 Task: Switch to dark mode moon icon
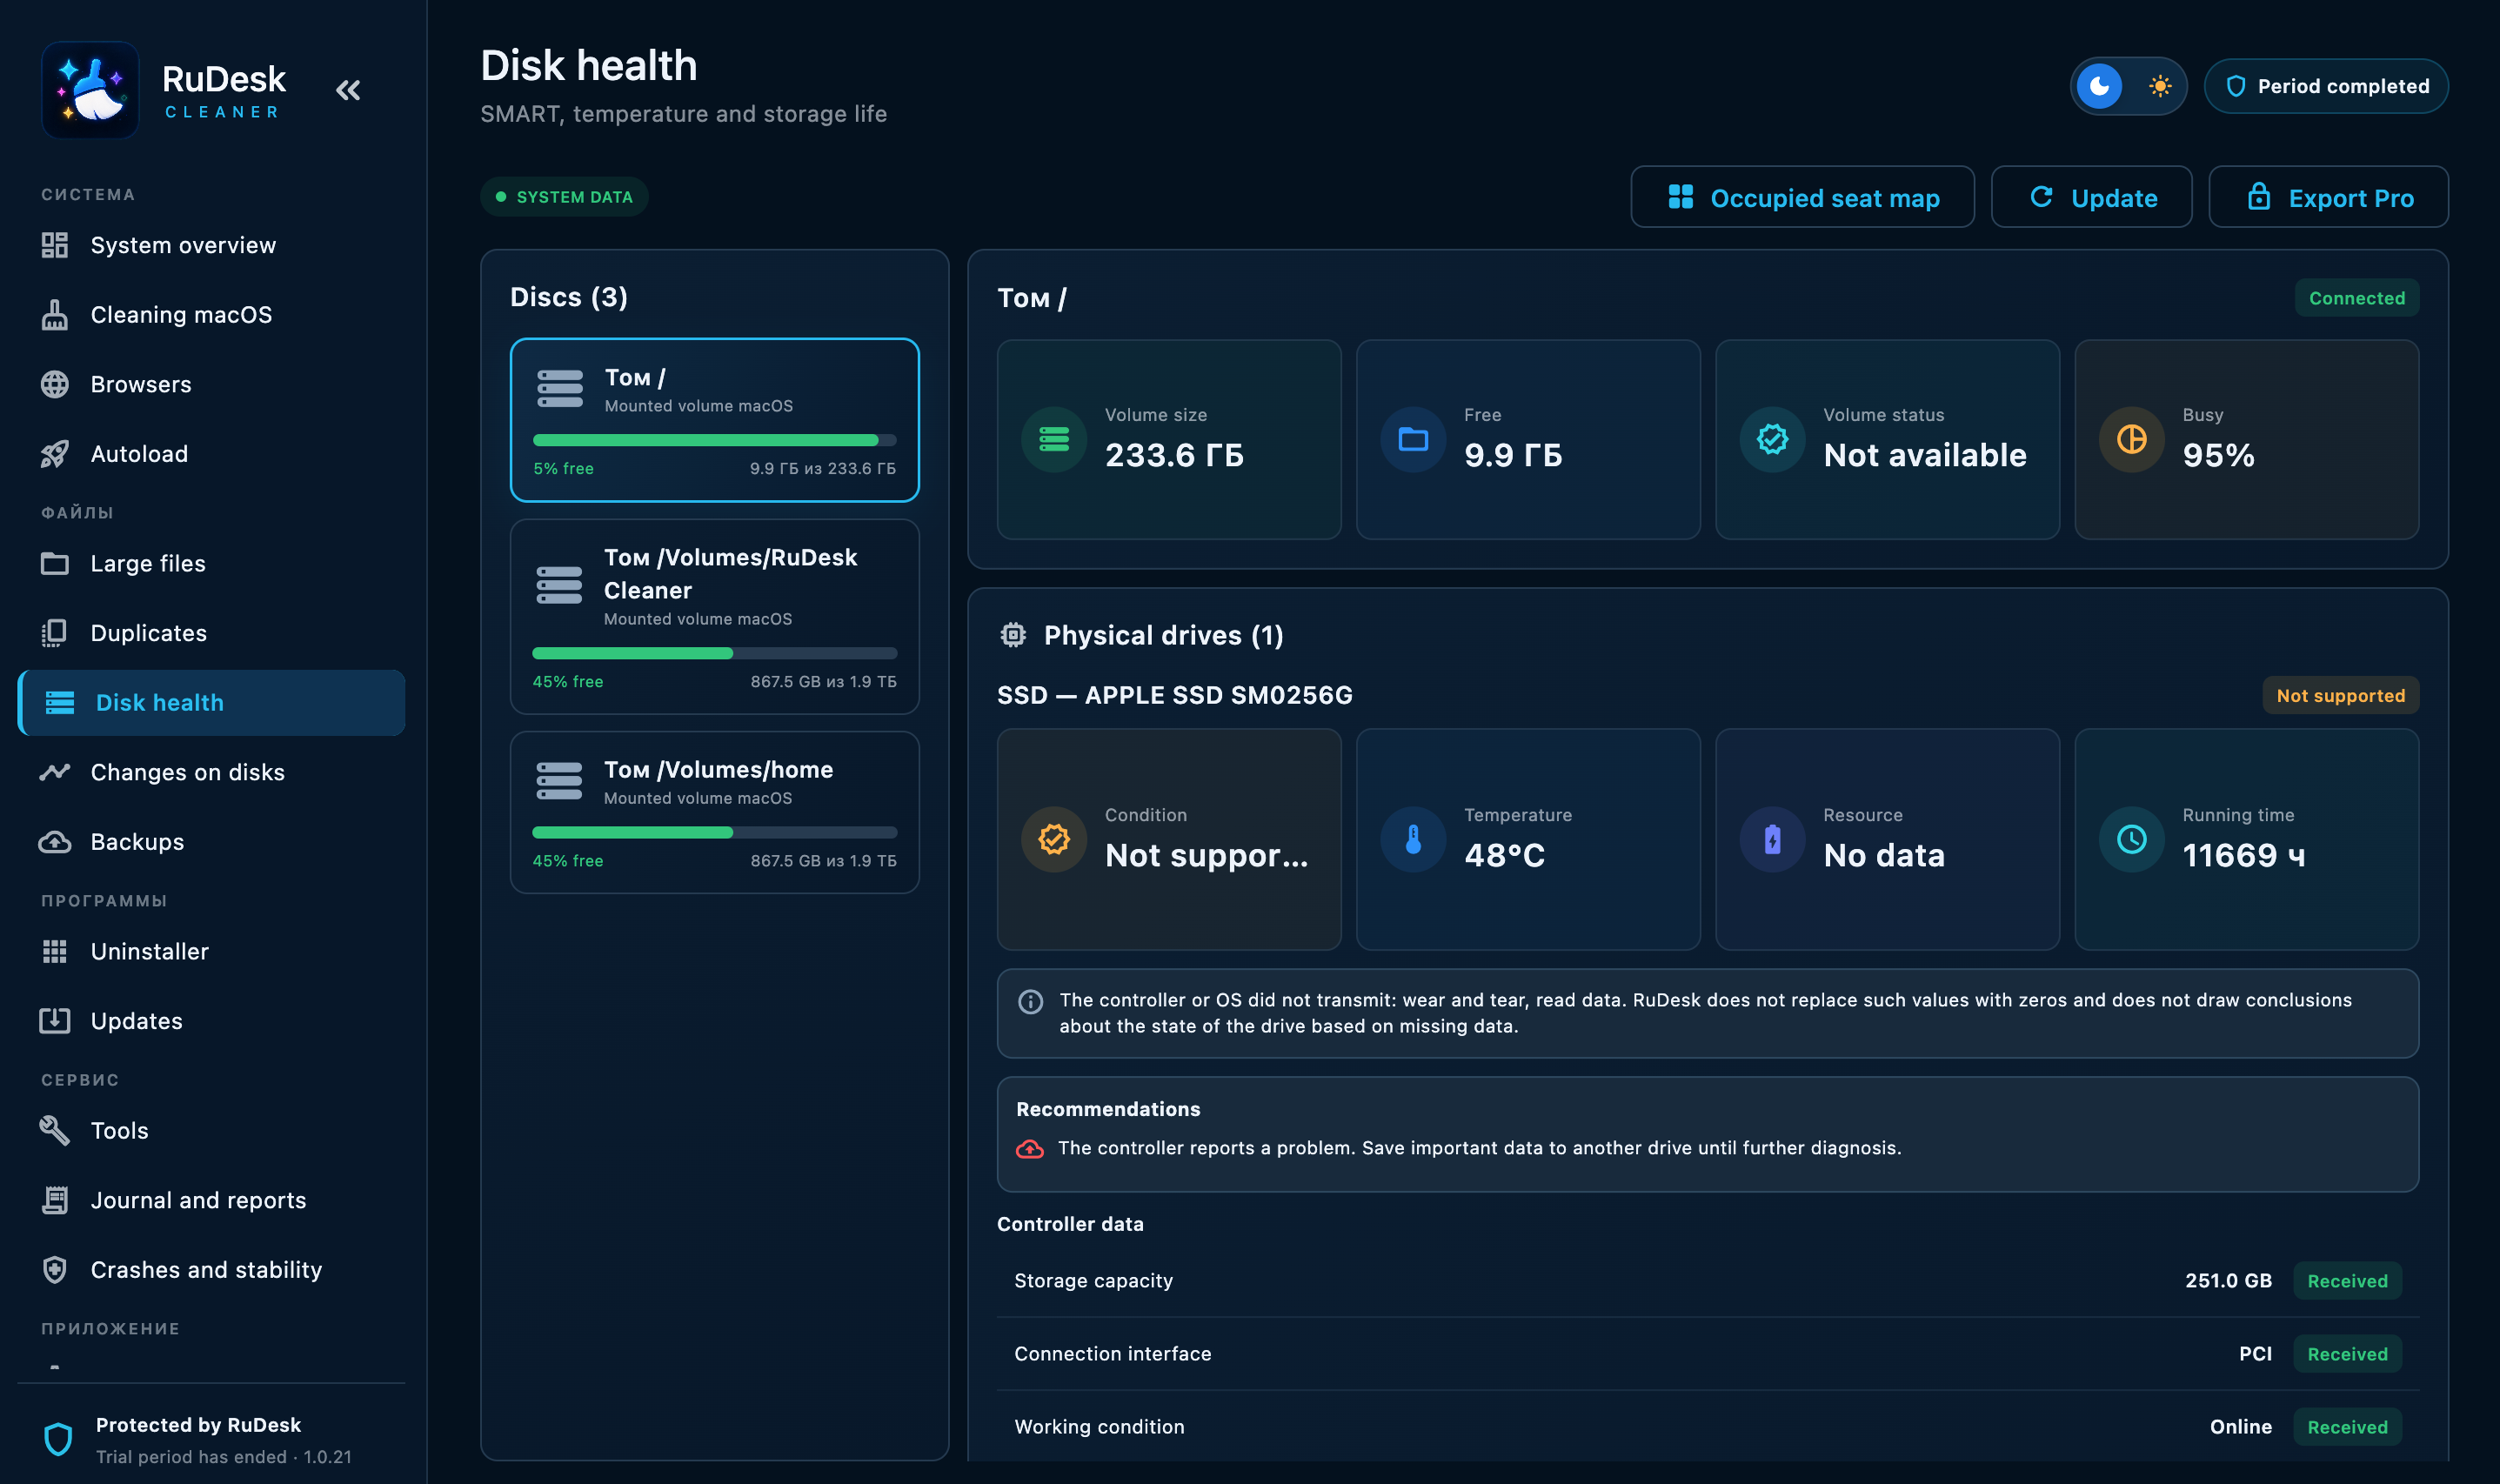[2099, 86]
